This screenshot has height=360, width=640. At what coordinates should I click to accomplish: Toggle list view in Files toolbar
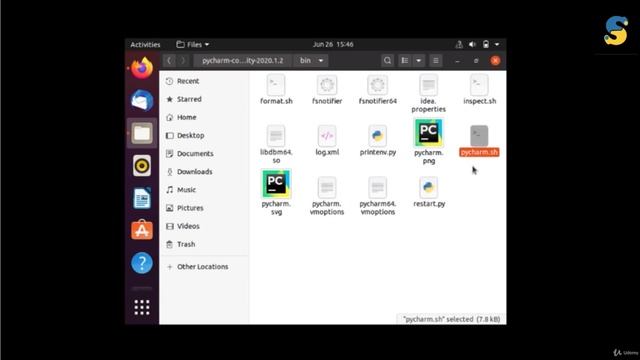tap(404, 60)
